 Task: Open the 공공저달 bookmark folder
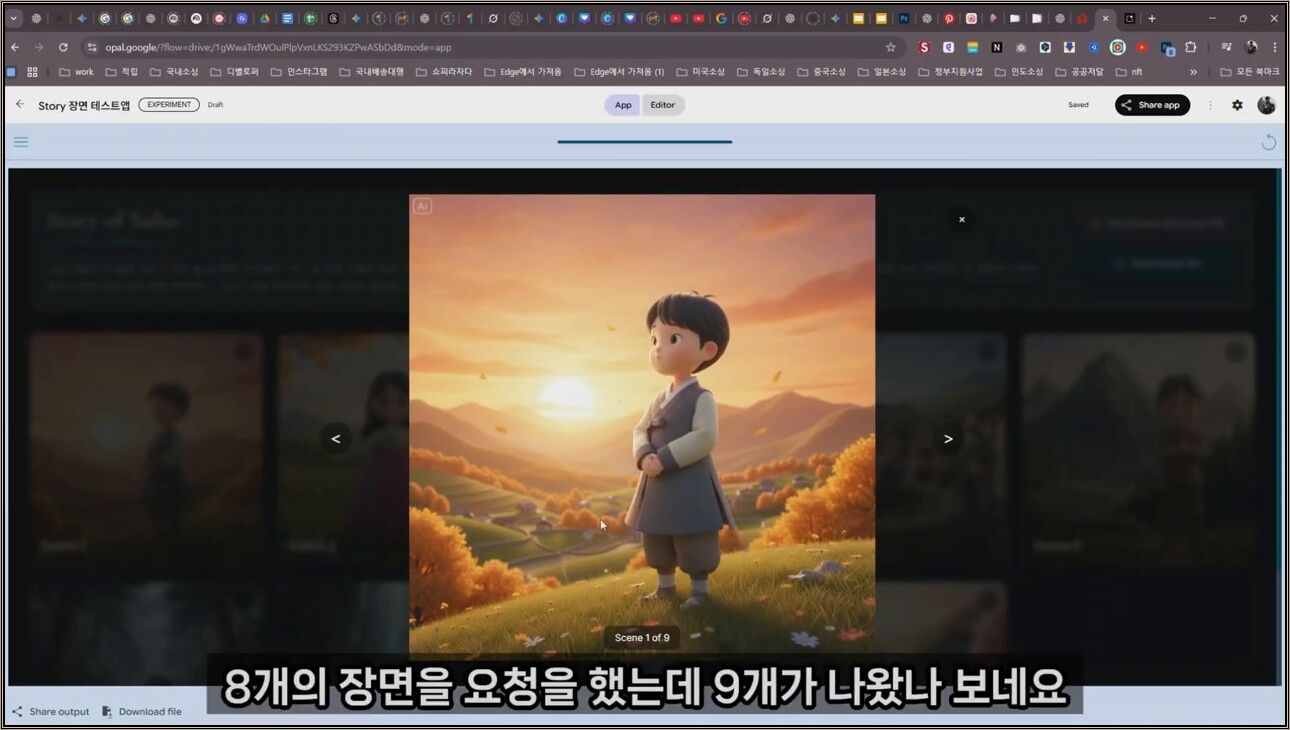point(1079,72)
